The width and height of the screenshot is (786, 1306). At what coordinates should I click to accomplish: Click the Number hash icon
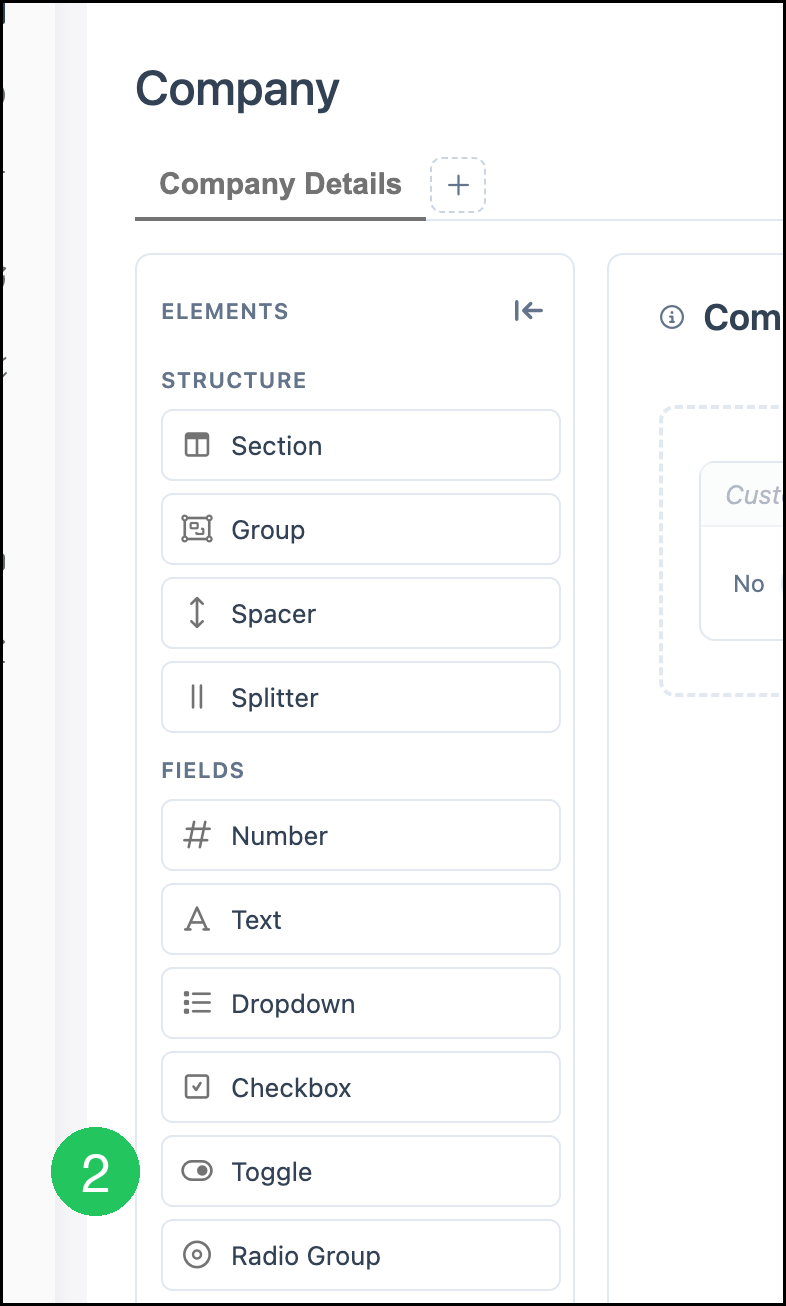point(197,835)
